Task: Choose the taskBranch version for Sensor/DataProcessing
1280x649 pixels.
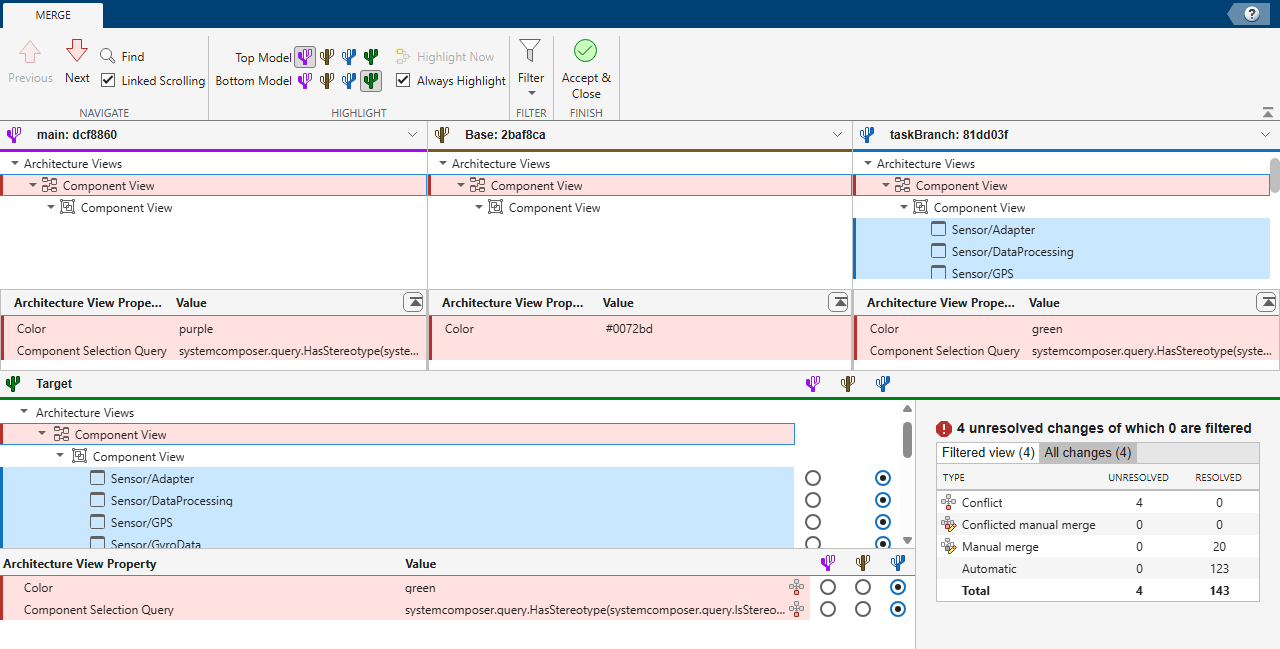Action: coord(883,500)
